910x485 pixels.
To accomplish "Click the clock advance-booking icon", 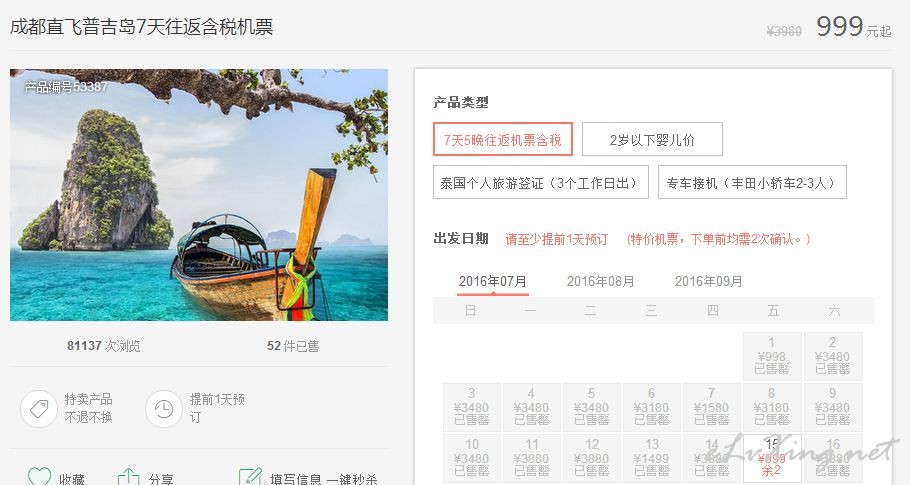I will pos(164,409).
